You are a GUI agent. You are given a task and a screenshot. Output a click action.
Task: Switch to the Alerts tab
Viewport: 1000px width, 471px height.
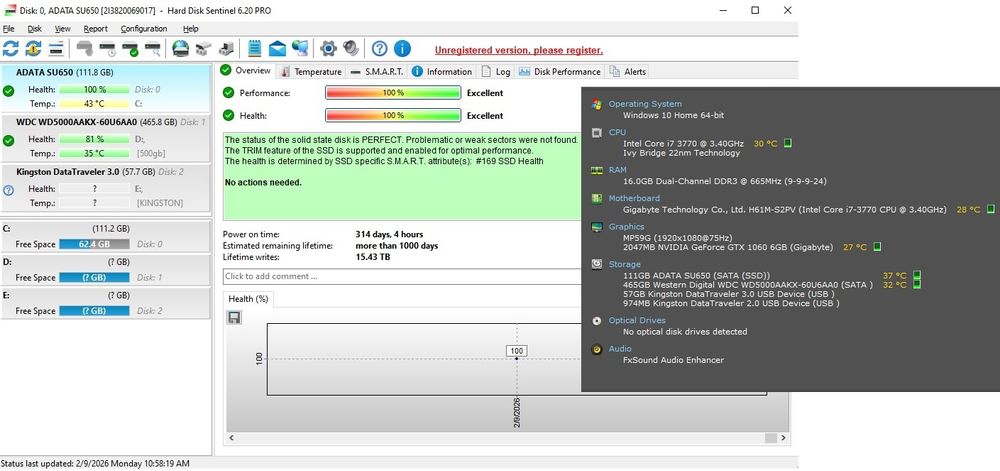click(x=628, y=71)
